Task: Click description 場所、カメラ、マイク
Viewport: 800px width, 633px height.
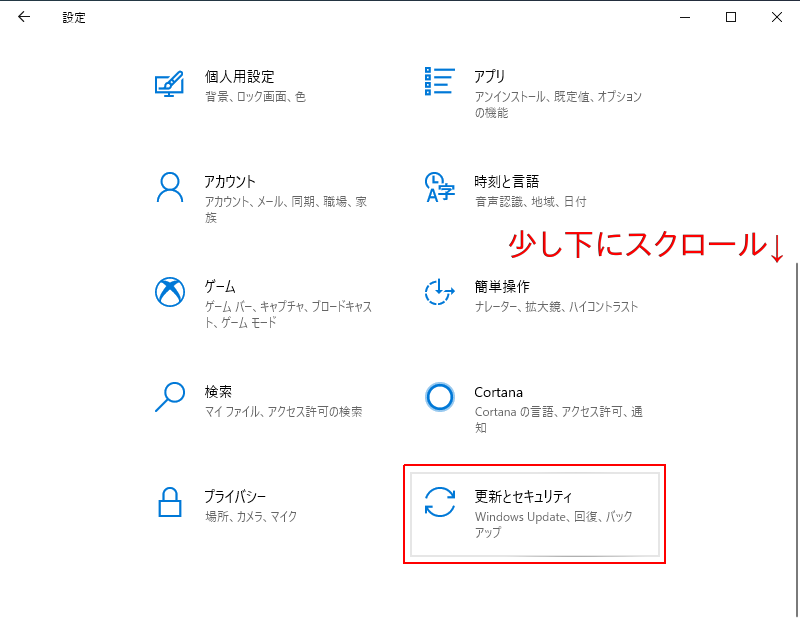Action: point(251,516)
